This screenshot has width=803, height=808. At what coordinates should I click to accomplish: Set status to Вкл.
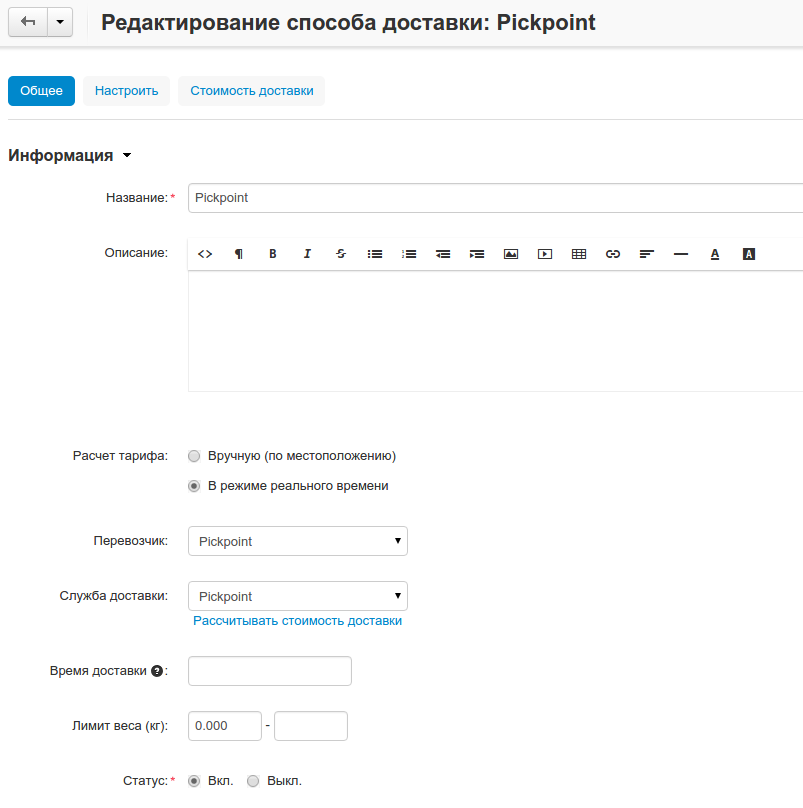[x=194, y=781]
